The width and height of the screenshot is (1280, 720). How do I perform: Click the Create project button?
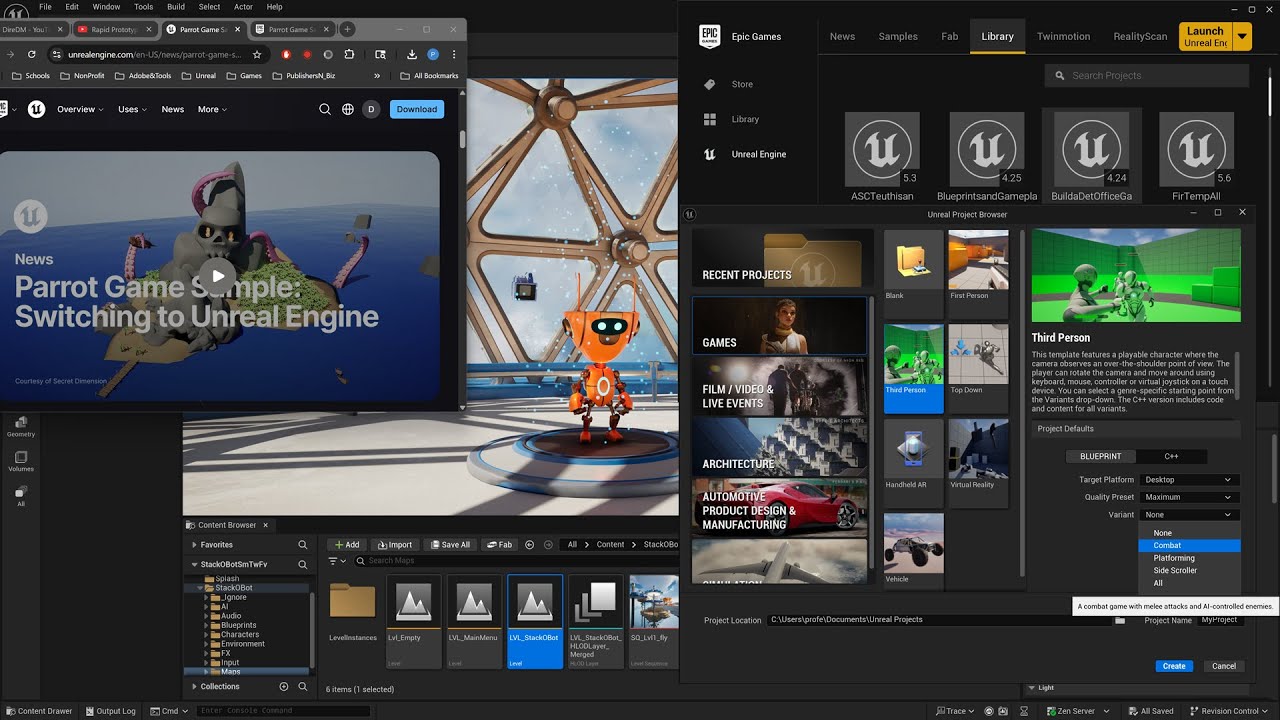1174,666
